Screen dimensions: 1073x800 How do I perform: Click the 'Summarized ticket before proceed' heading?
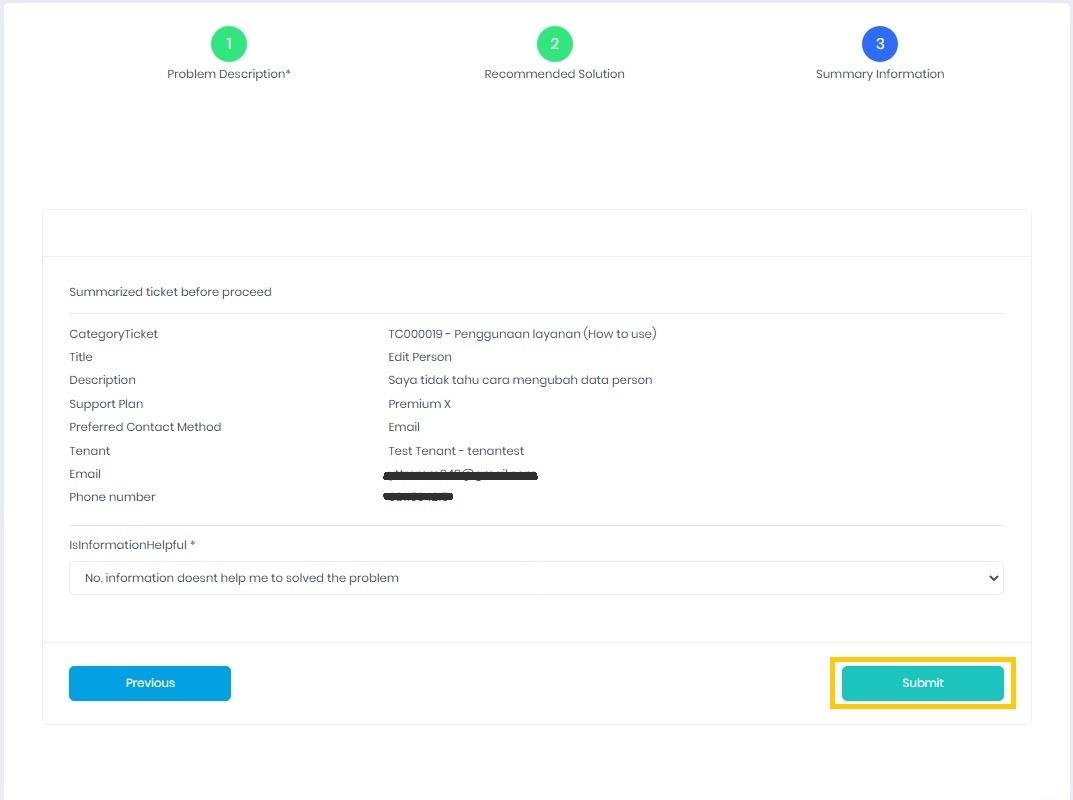[x=170, y=291]
